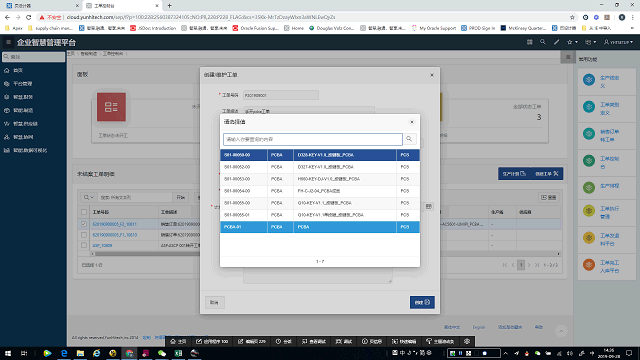Open the table search column dropdown
640x360 pixels.
click(x=89, y=197)
